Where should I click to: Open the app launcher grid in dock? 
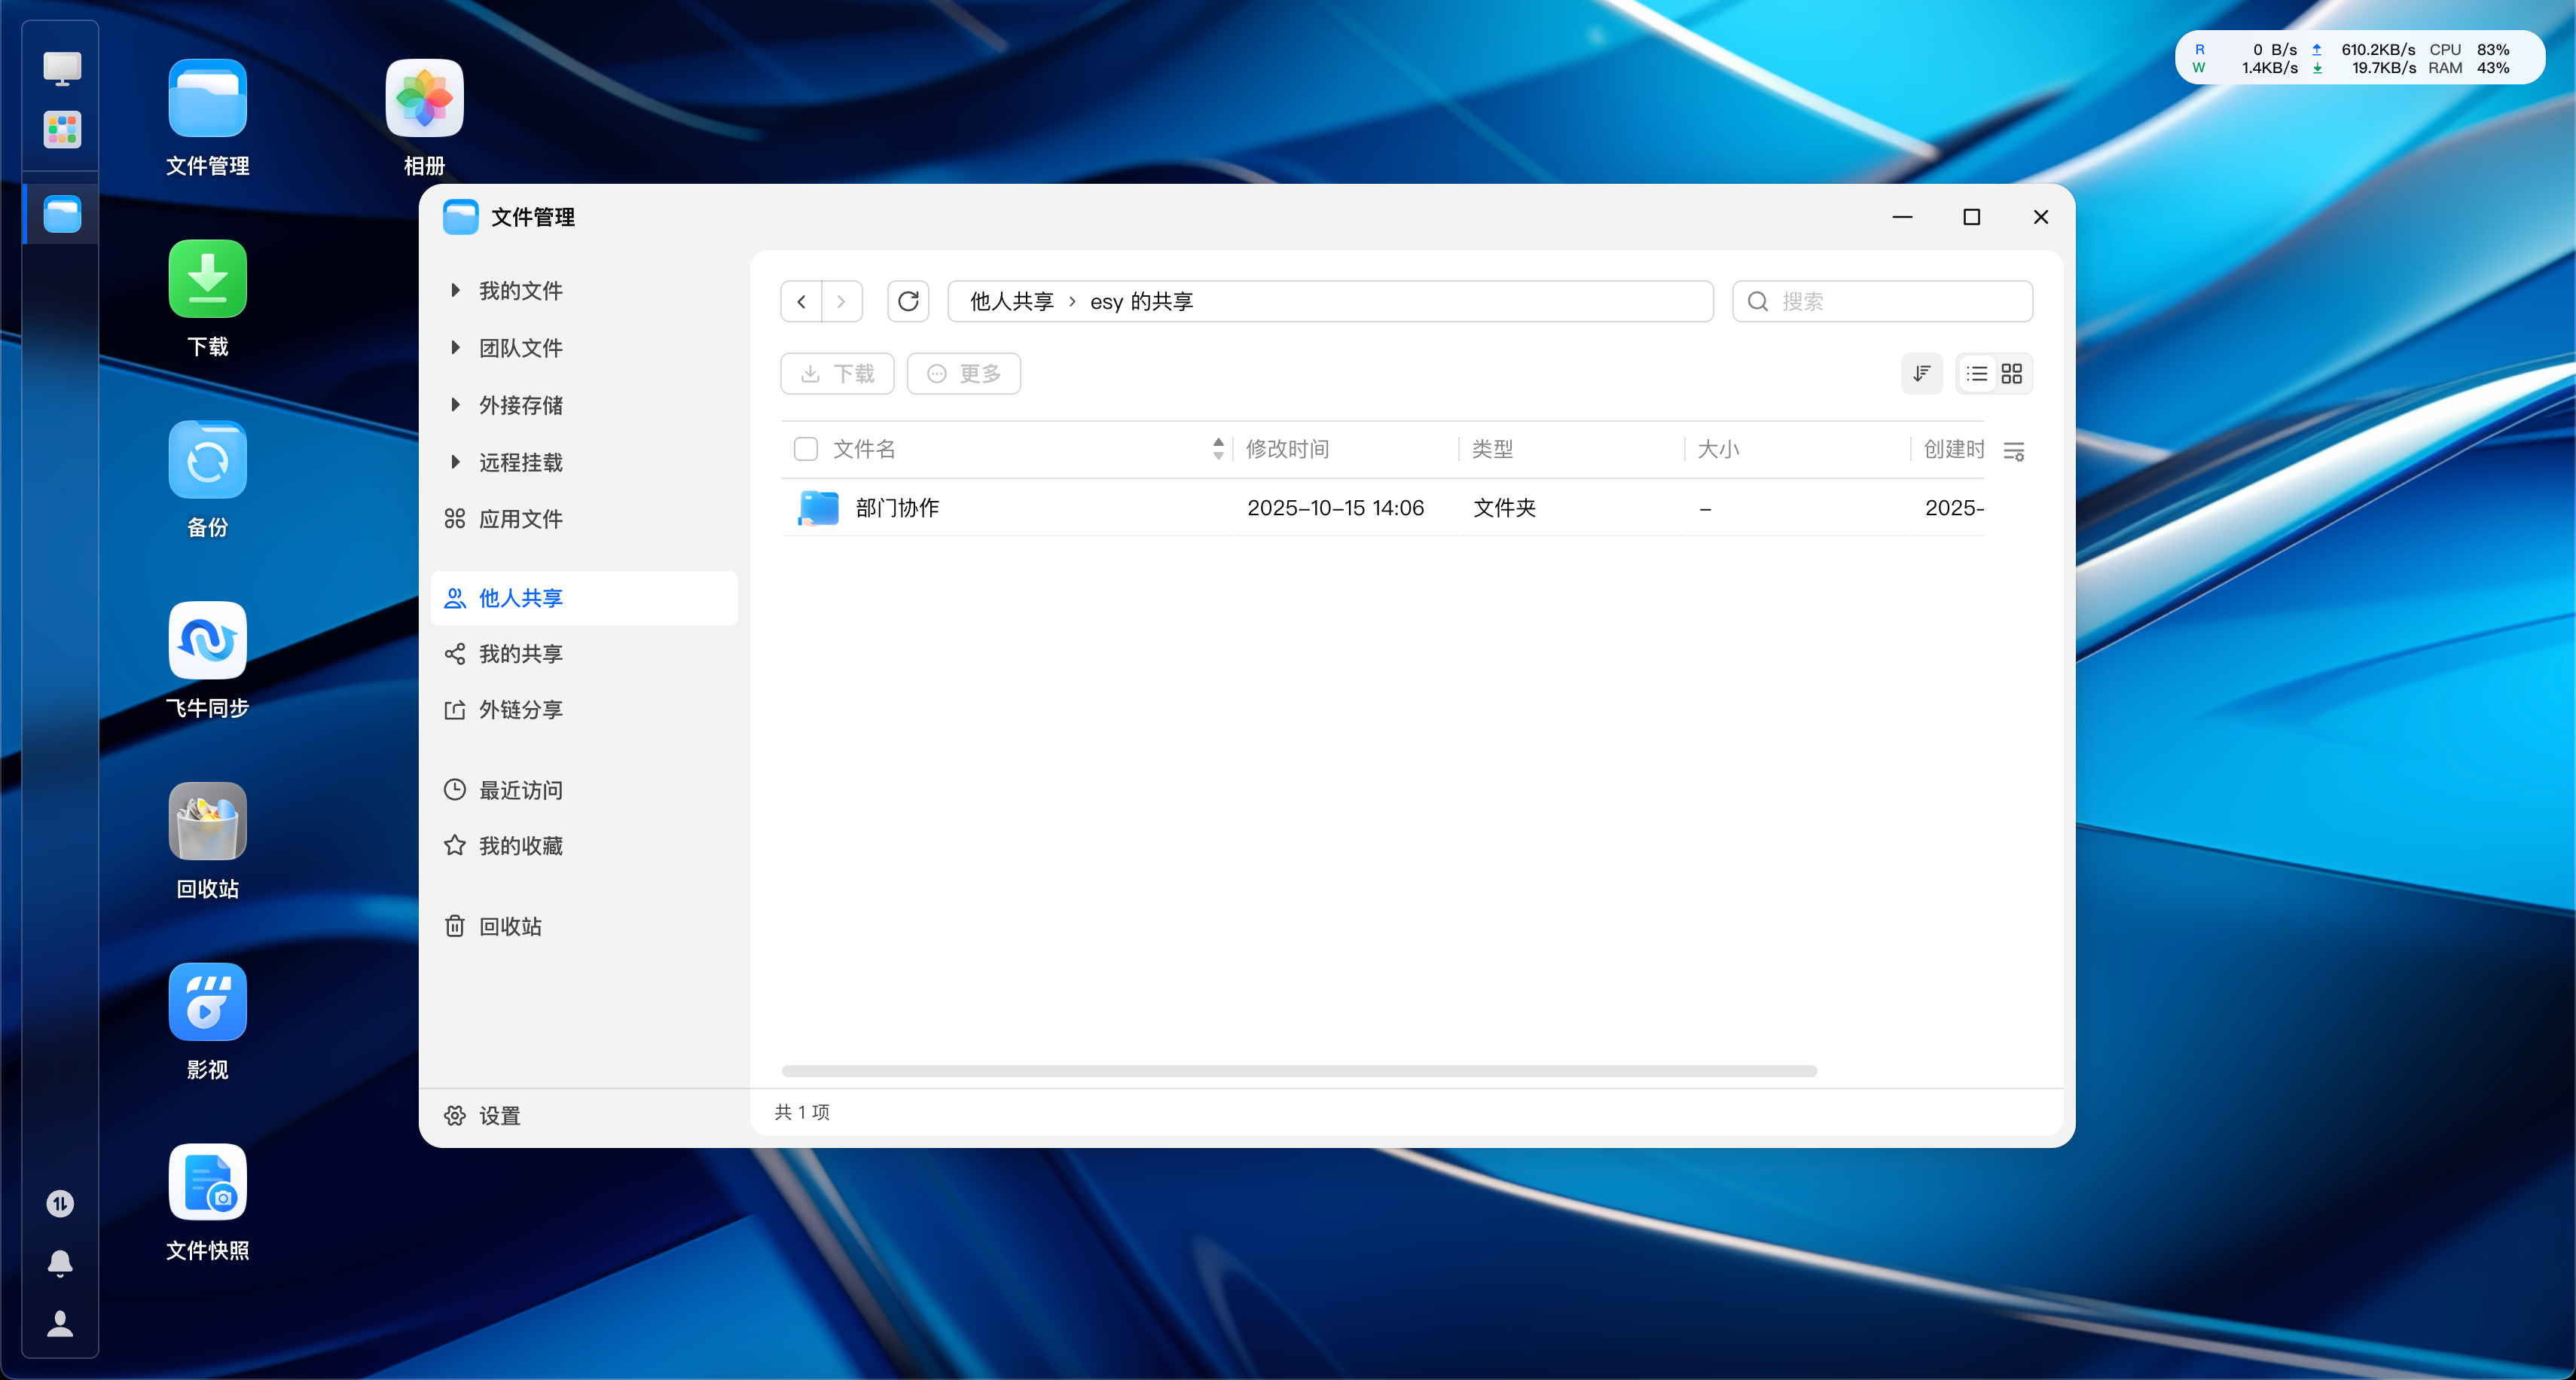(62, 130)
